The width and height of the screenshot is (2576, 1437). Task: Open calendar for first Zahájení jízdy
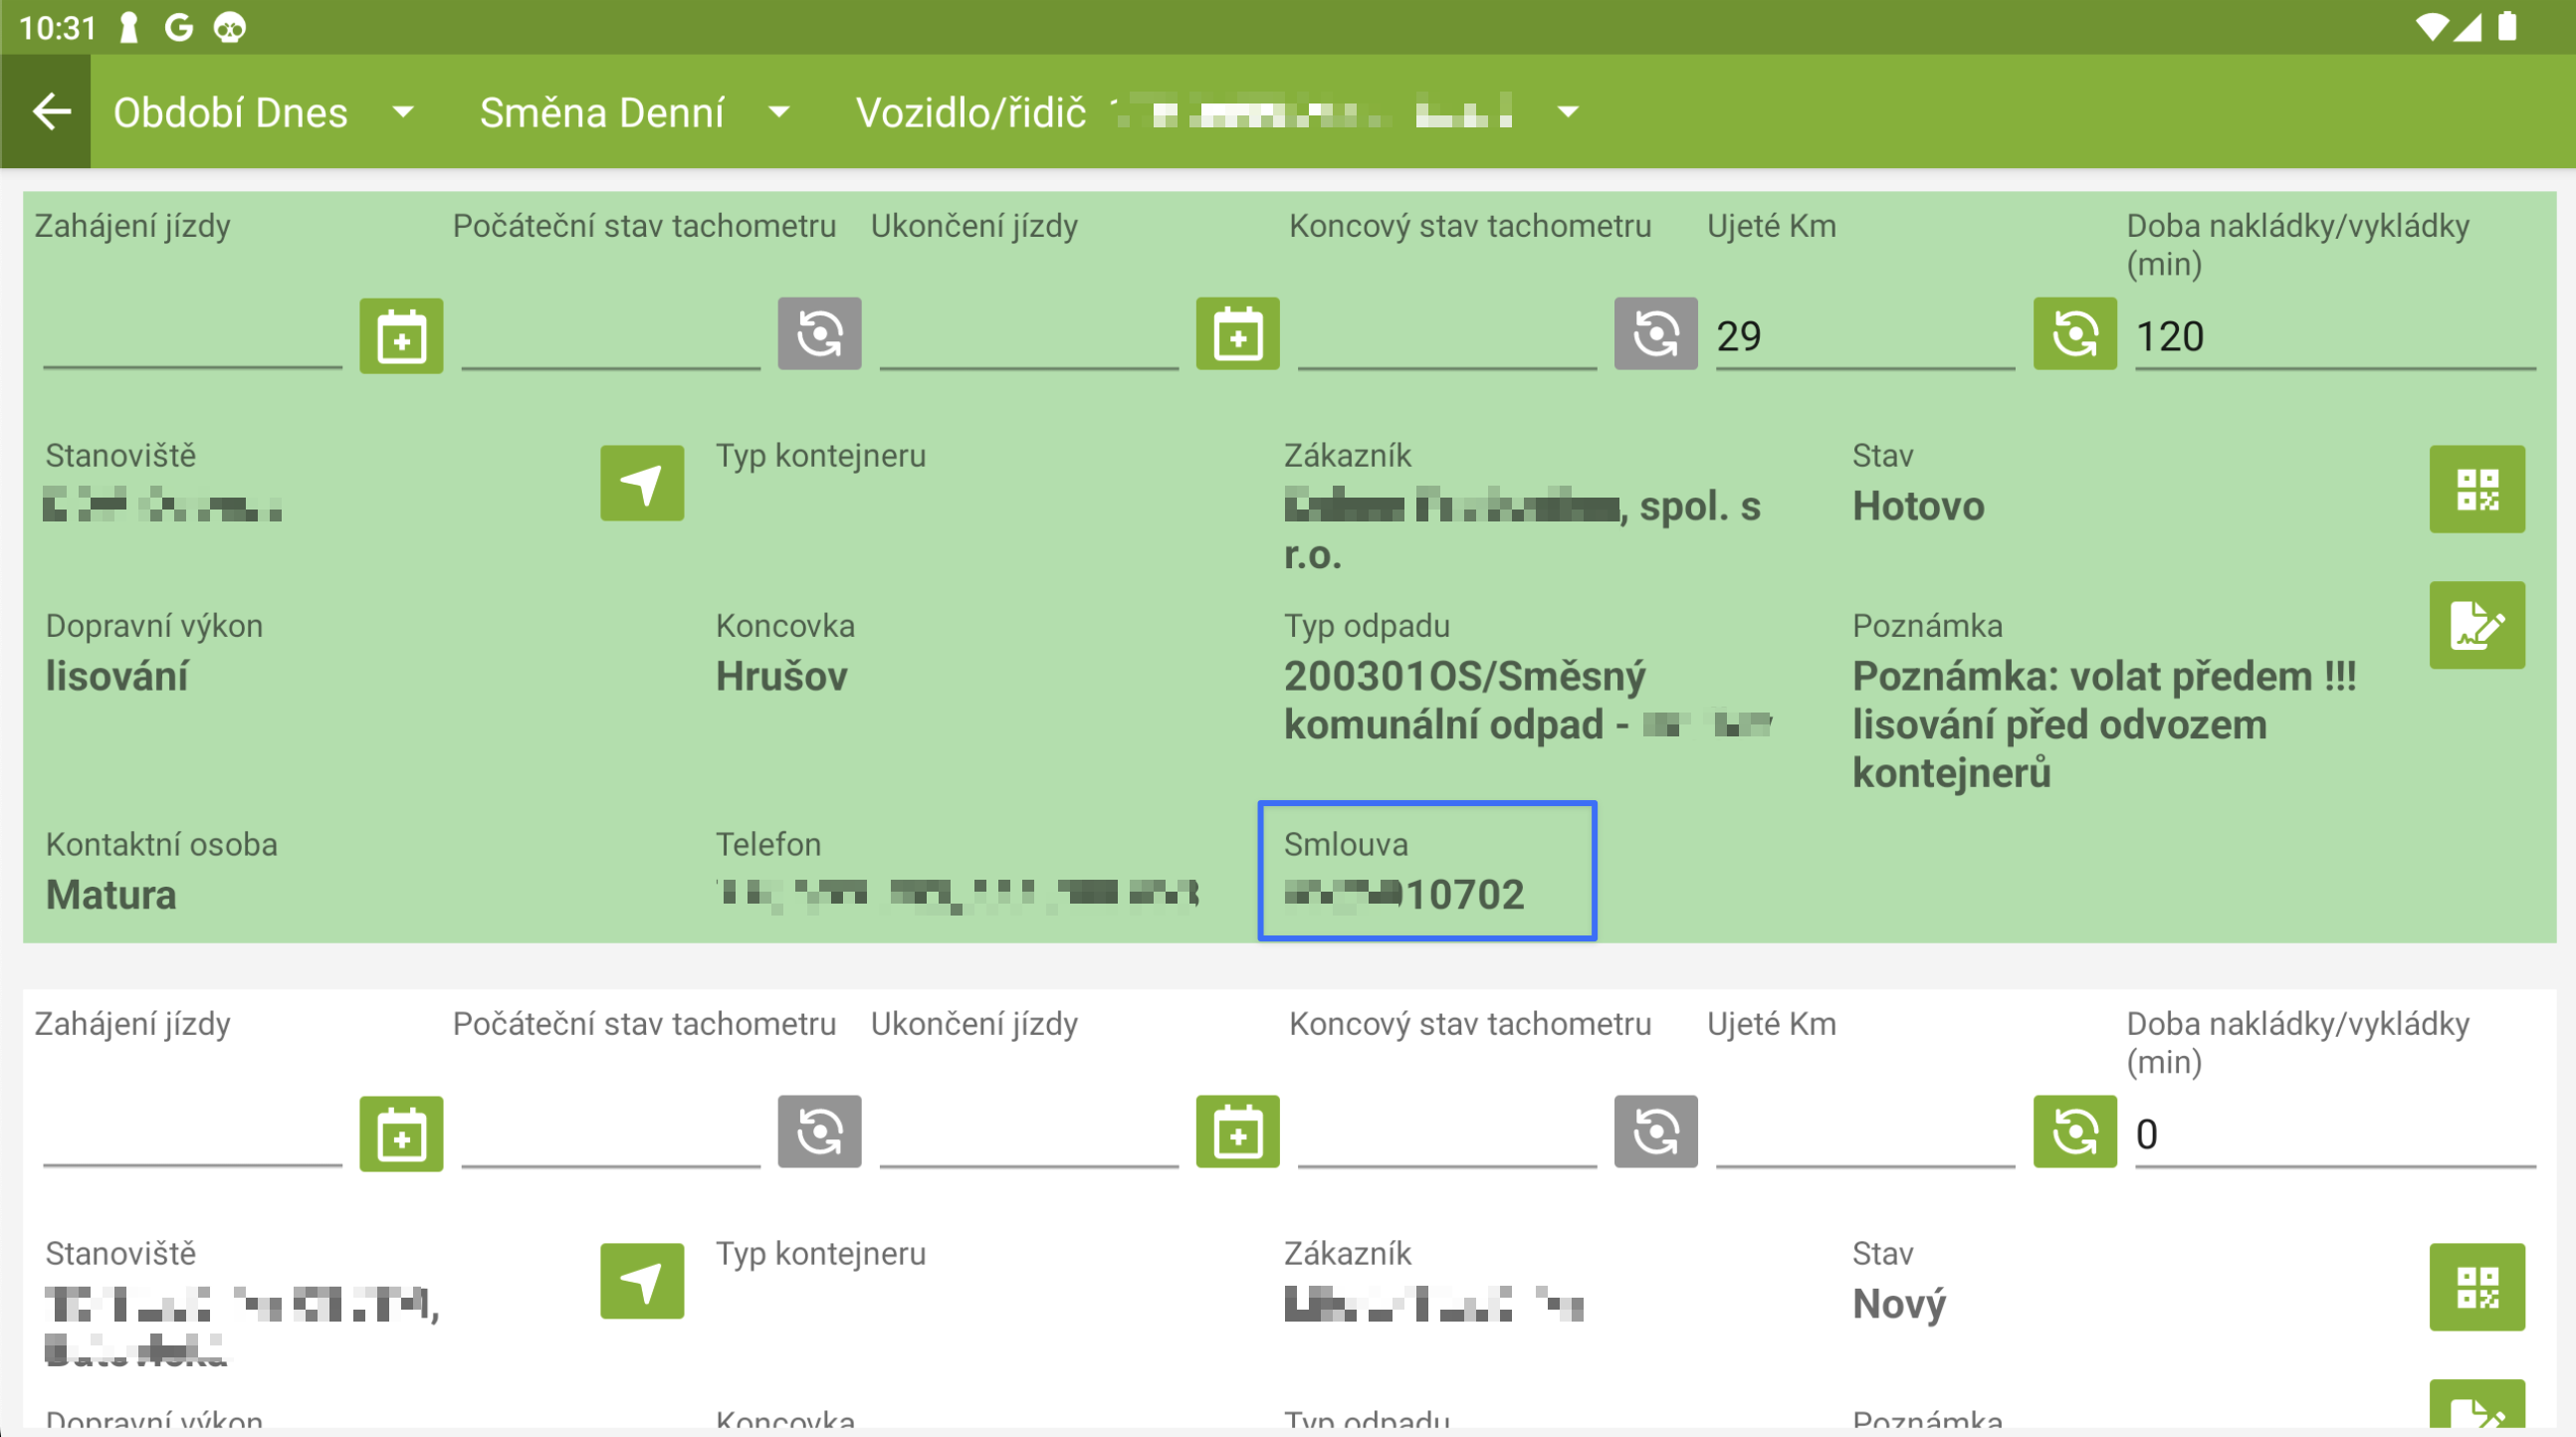coord(401,336)
